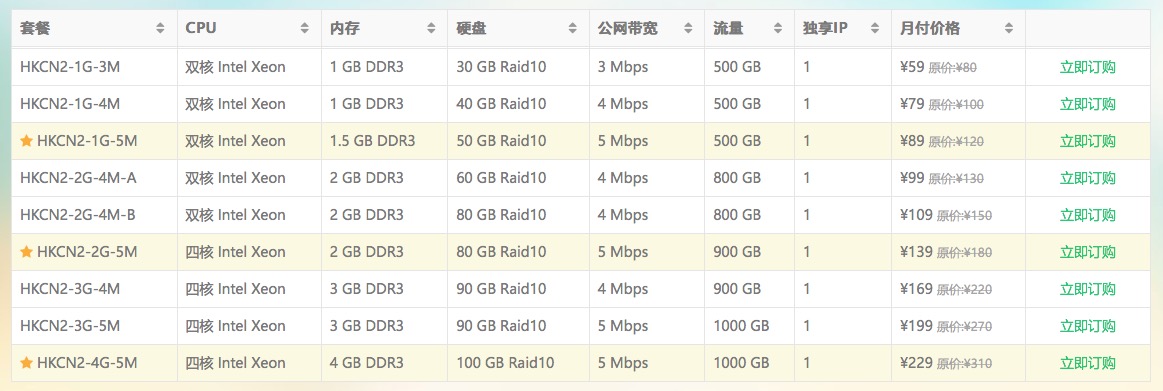Image resolution: width=1163 pixels, height=391 pixels.
Task: Sort table using 内存 sort arrows
Action: [x=432, y=29]
